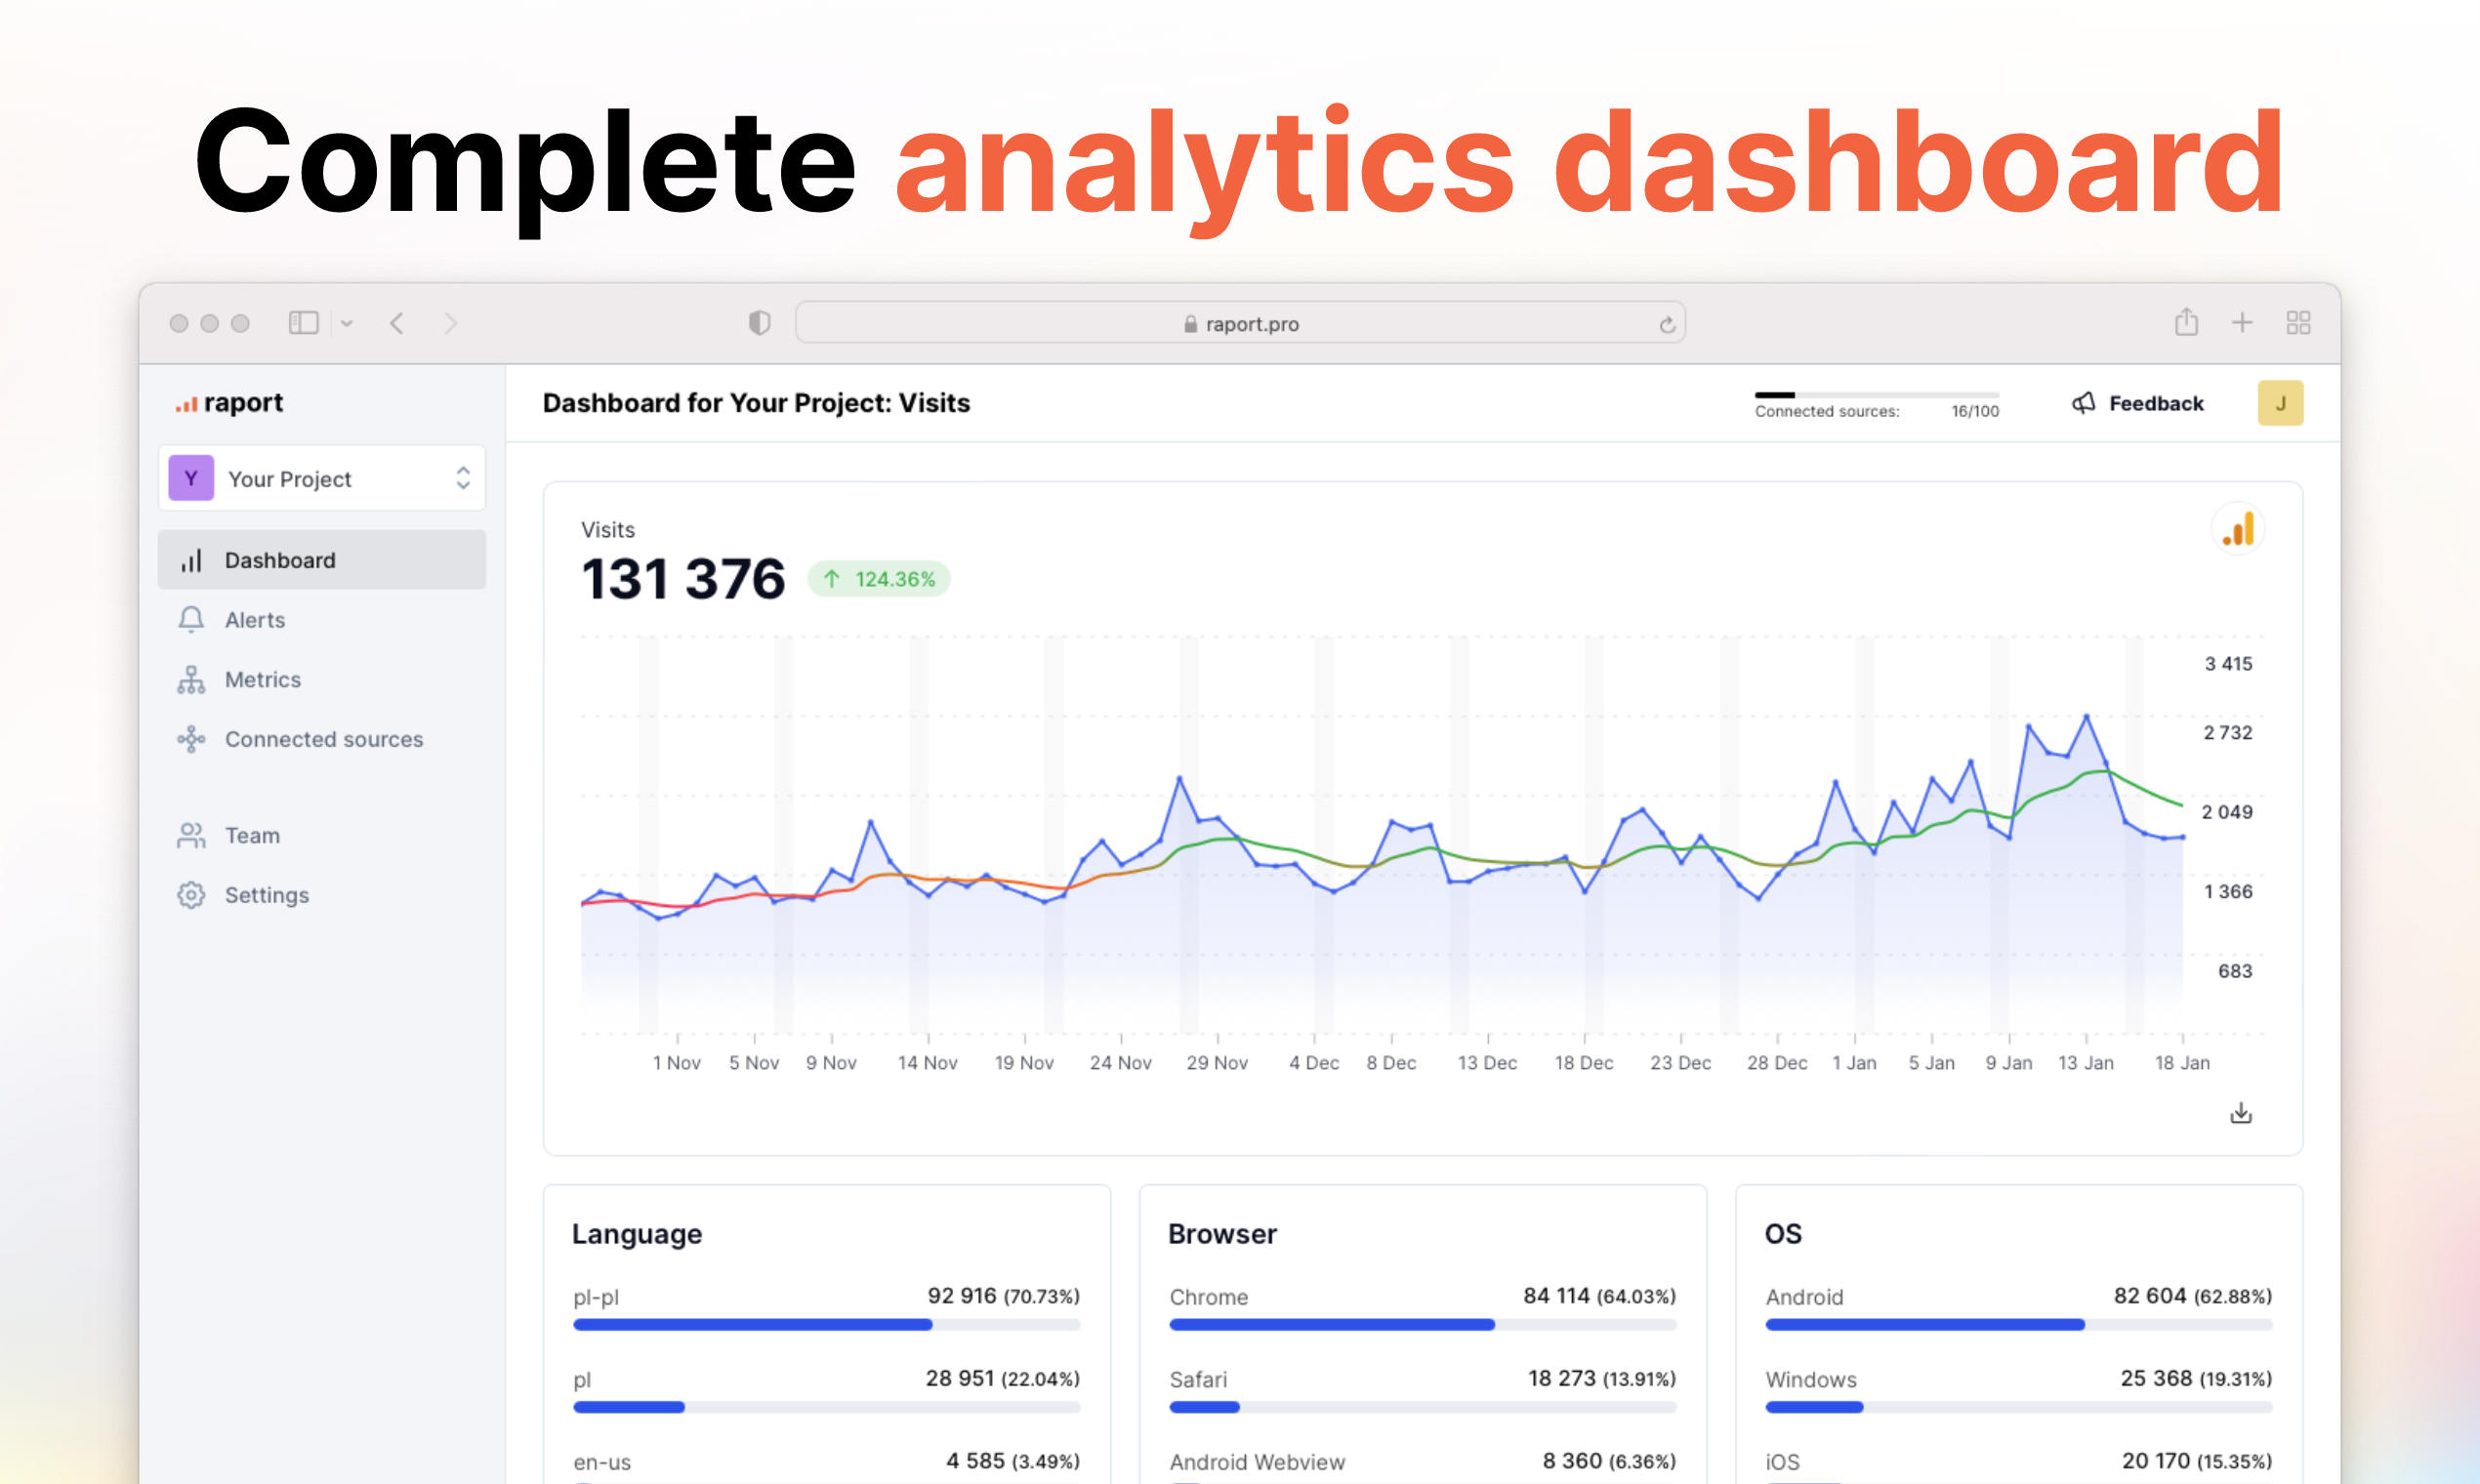Expand the Your Project selector

pyautogui.click(x=321, y=478)
